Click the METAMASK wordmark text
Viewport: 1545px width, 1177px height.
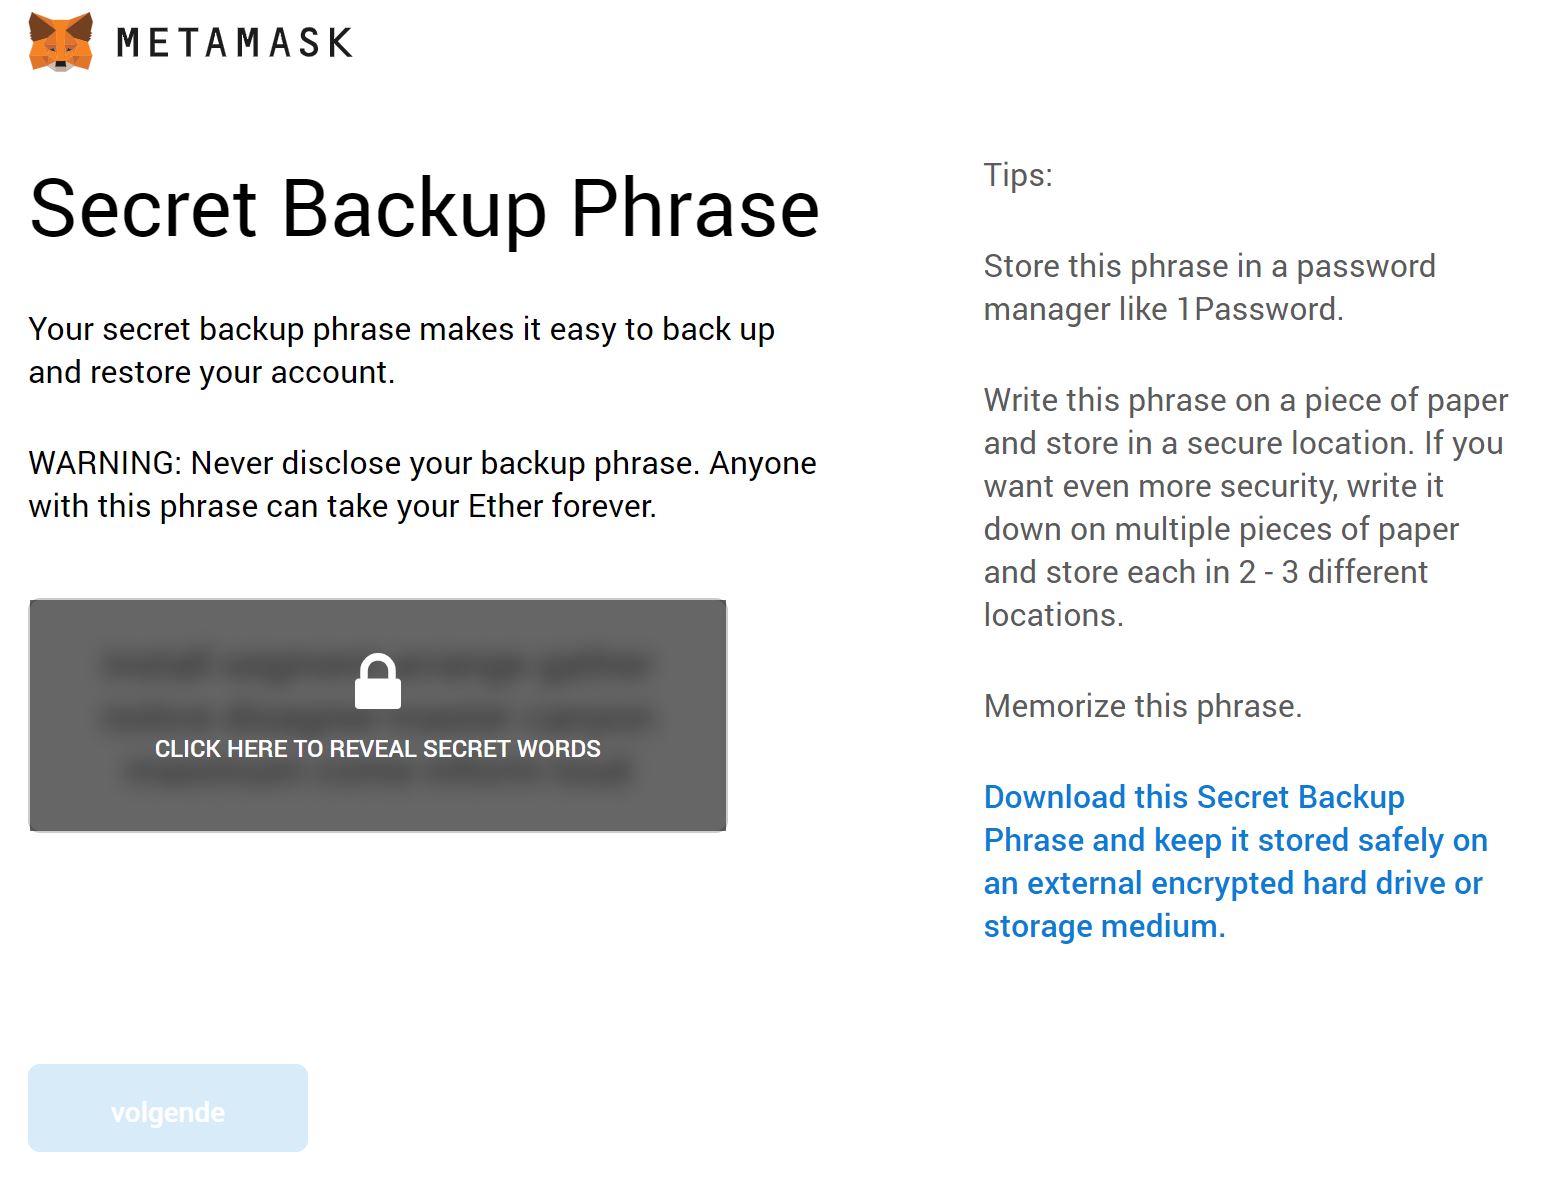pyautogui.click(x=234, y=43)
